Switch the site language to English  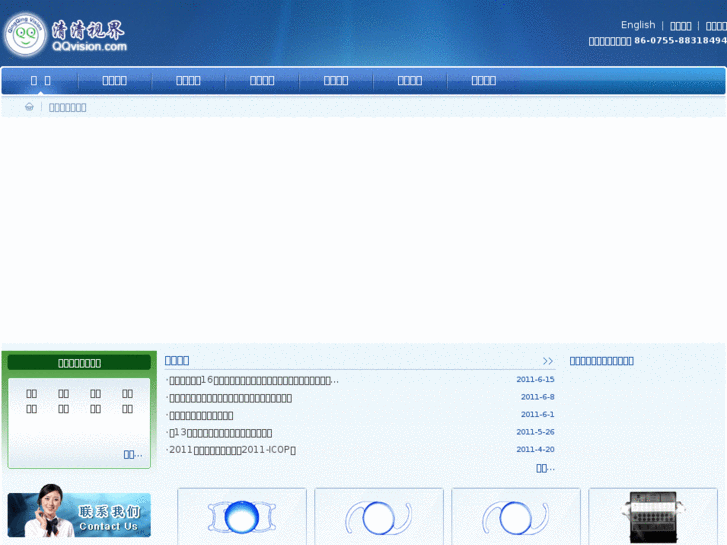pyautogui.click(x=638, y=25)
